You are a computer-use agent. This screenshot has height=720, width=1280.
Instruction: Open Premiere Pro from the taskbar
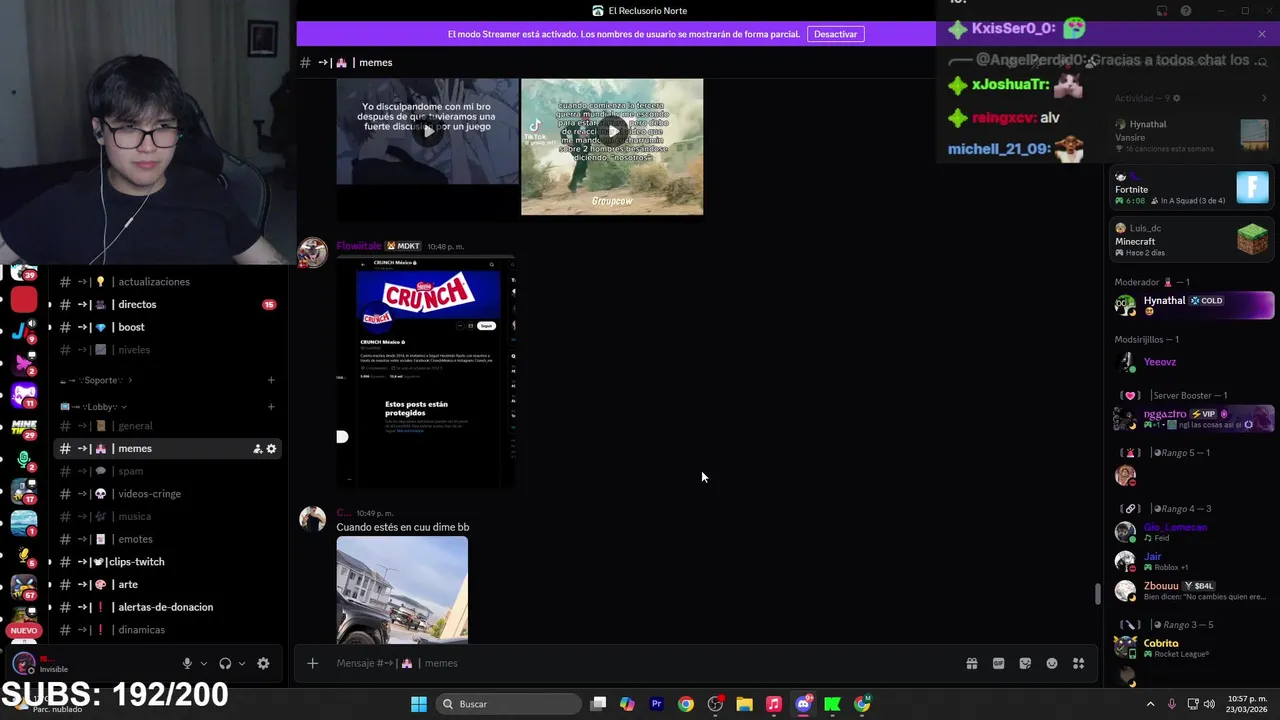pos(656,704)
